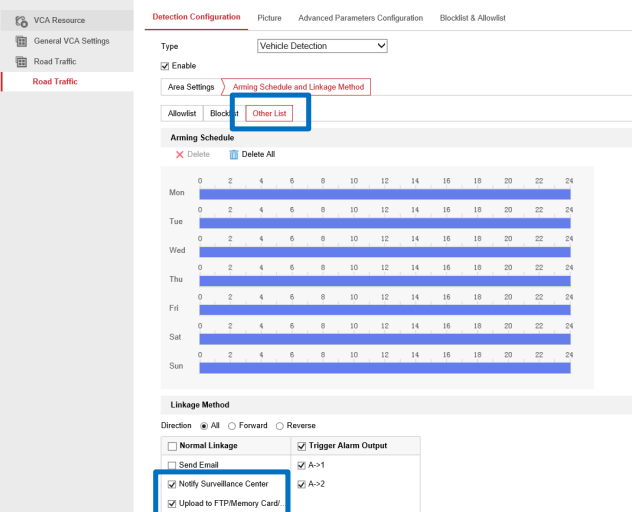Check the Send Email option
The height and width of the screenshot is (512, 632).
point(172,465)
